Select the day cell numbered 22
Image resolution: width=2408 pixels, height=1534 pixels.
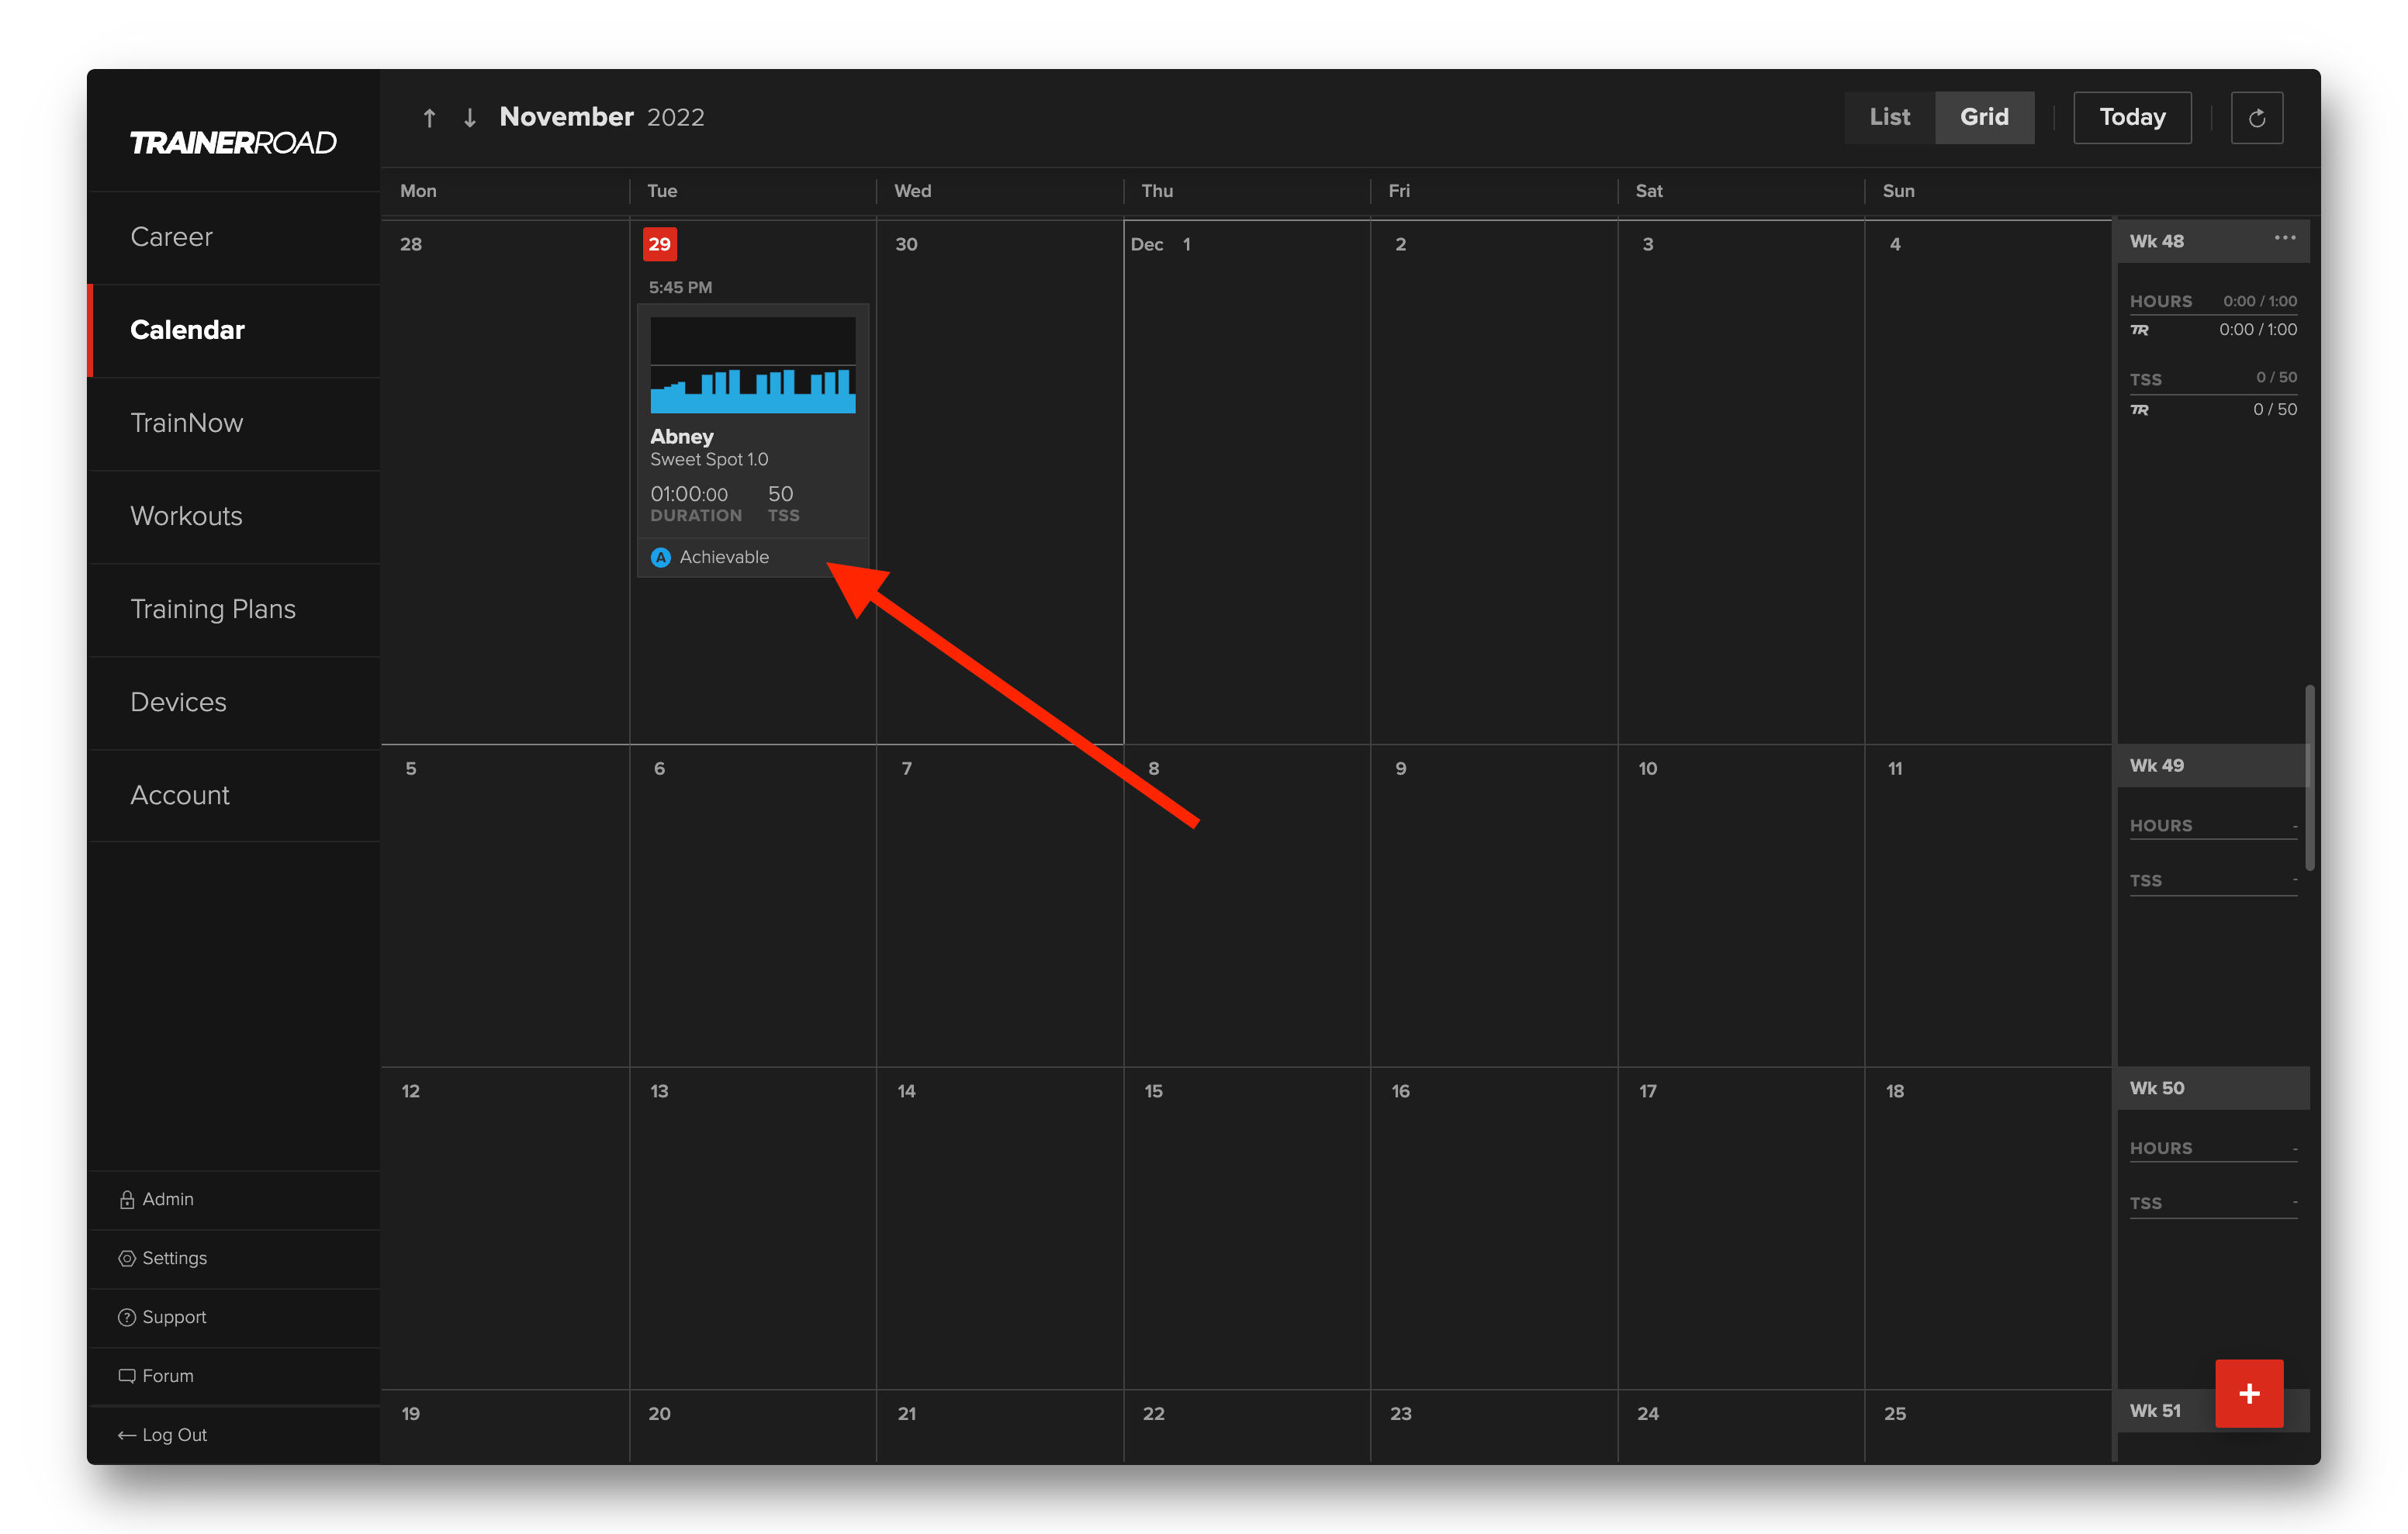[x=1247, y=1426]
